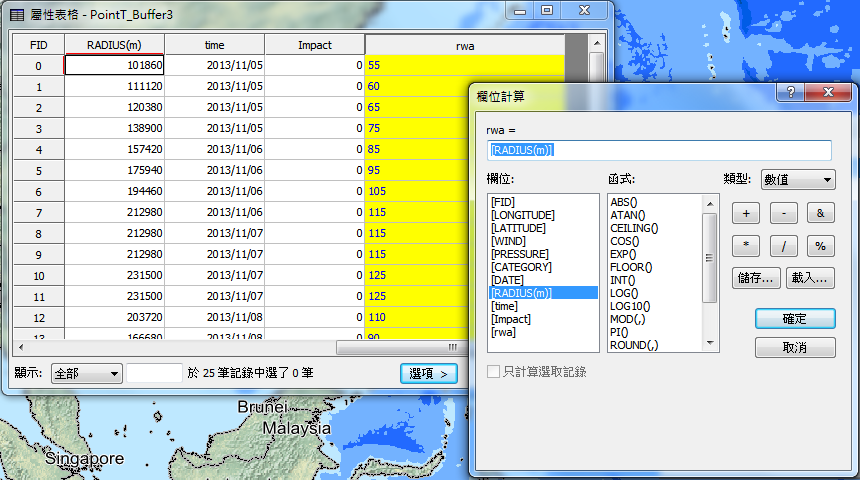The width and height of the screenshot is (860, 480).
Task: Select the [WIND] field in list
Action: pos(510,241)
